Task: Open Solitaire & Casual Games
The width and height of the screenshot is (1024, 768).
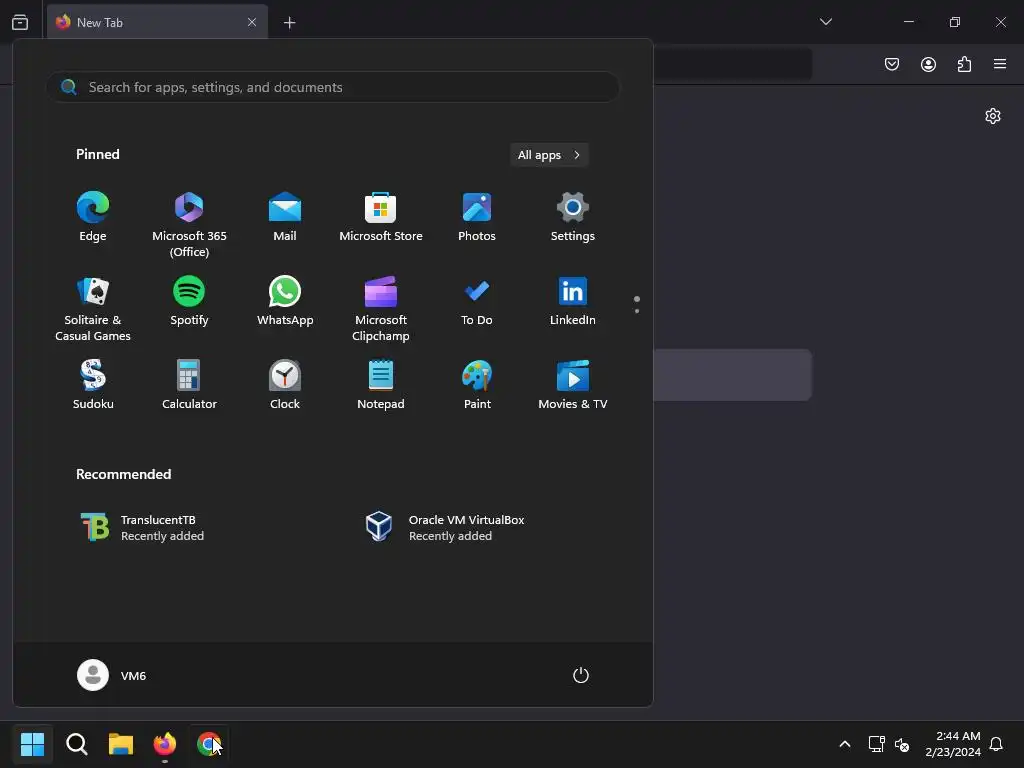Action: coord(93,309)
